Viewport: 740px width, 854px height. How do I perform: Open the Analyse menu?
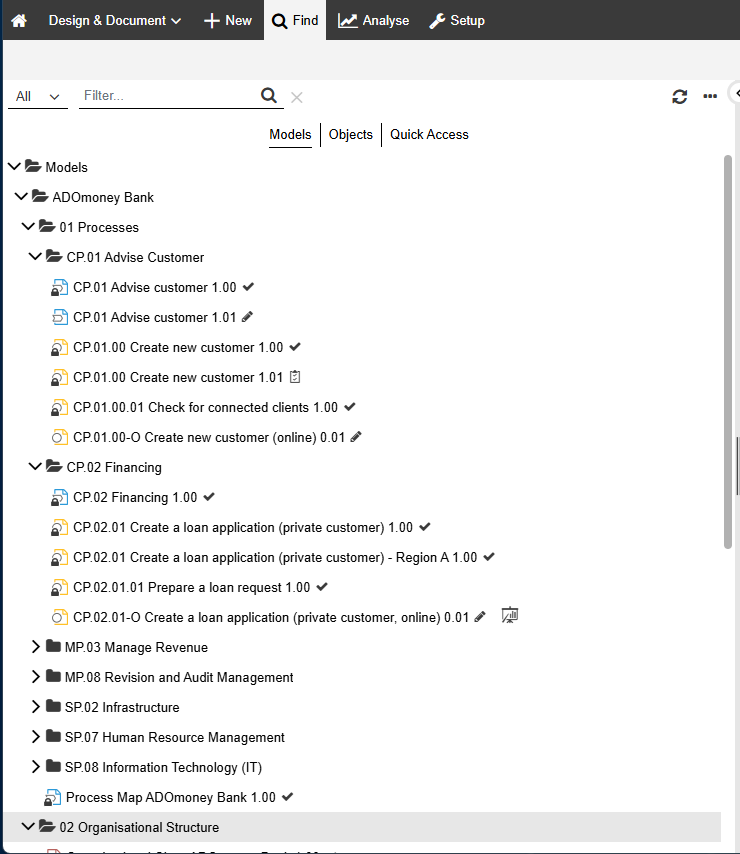[373, 20]
